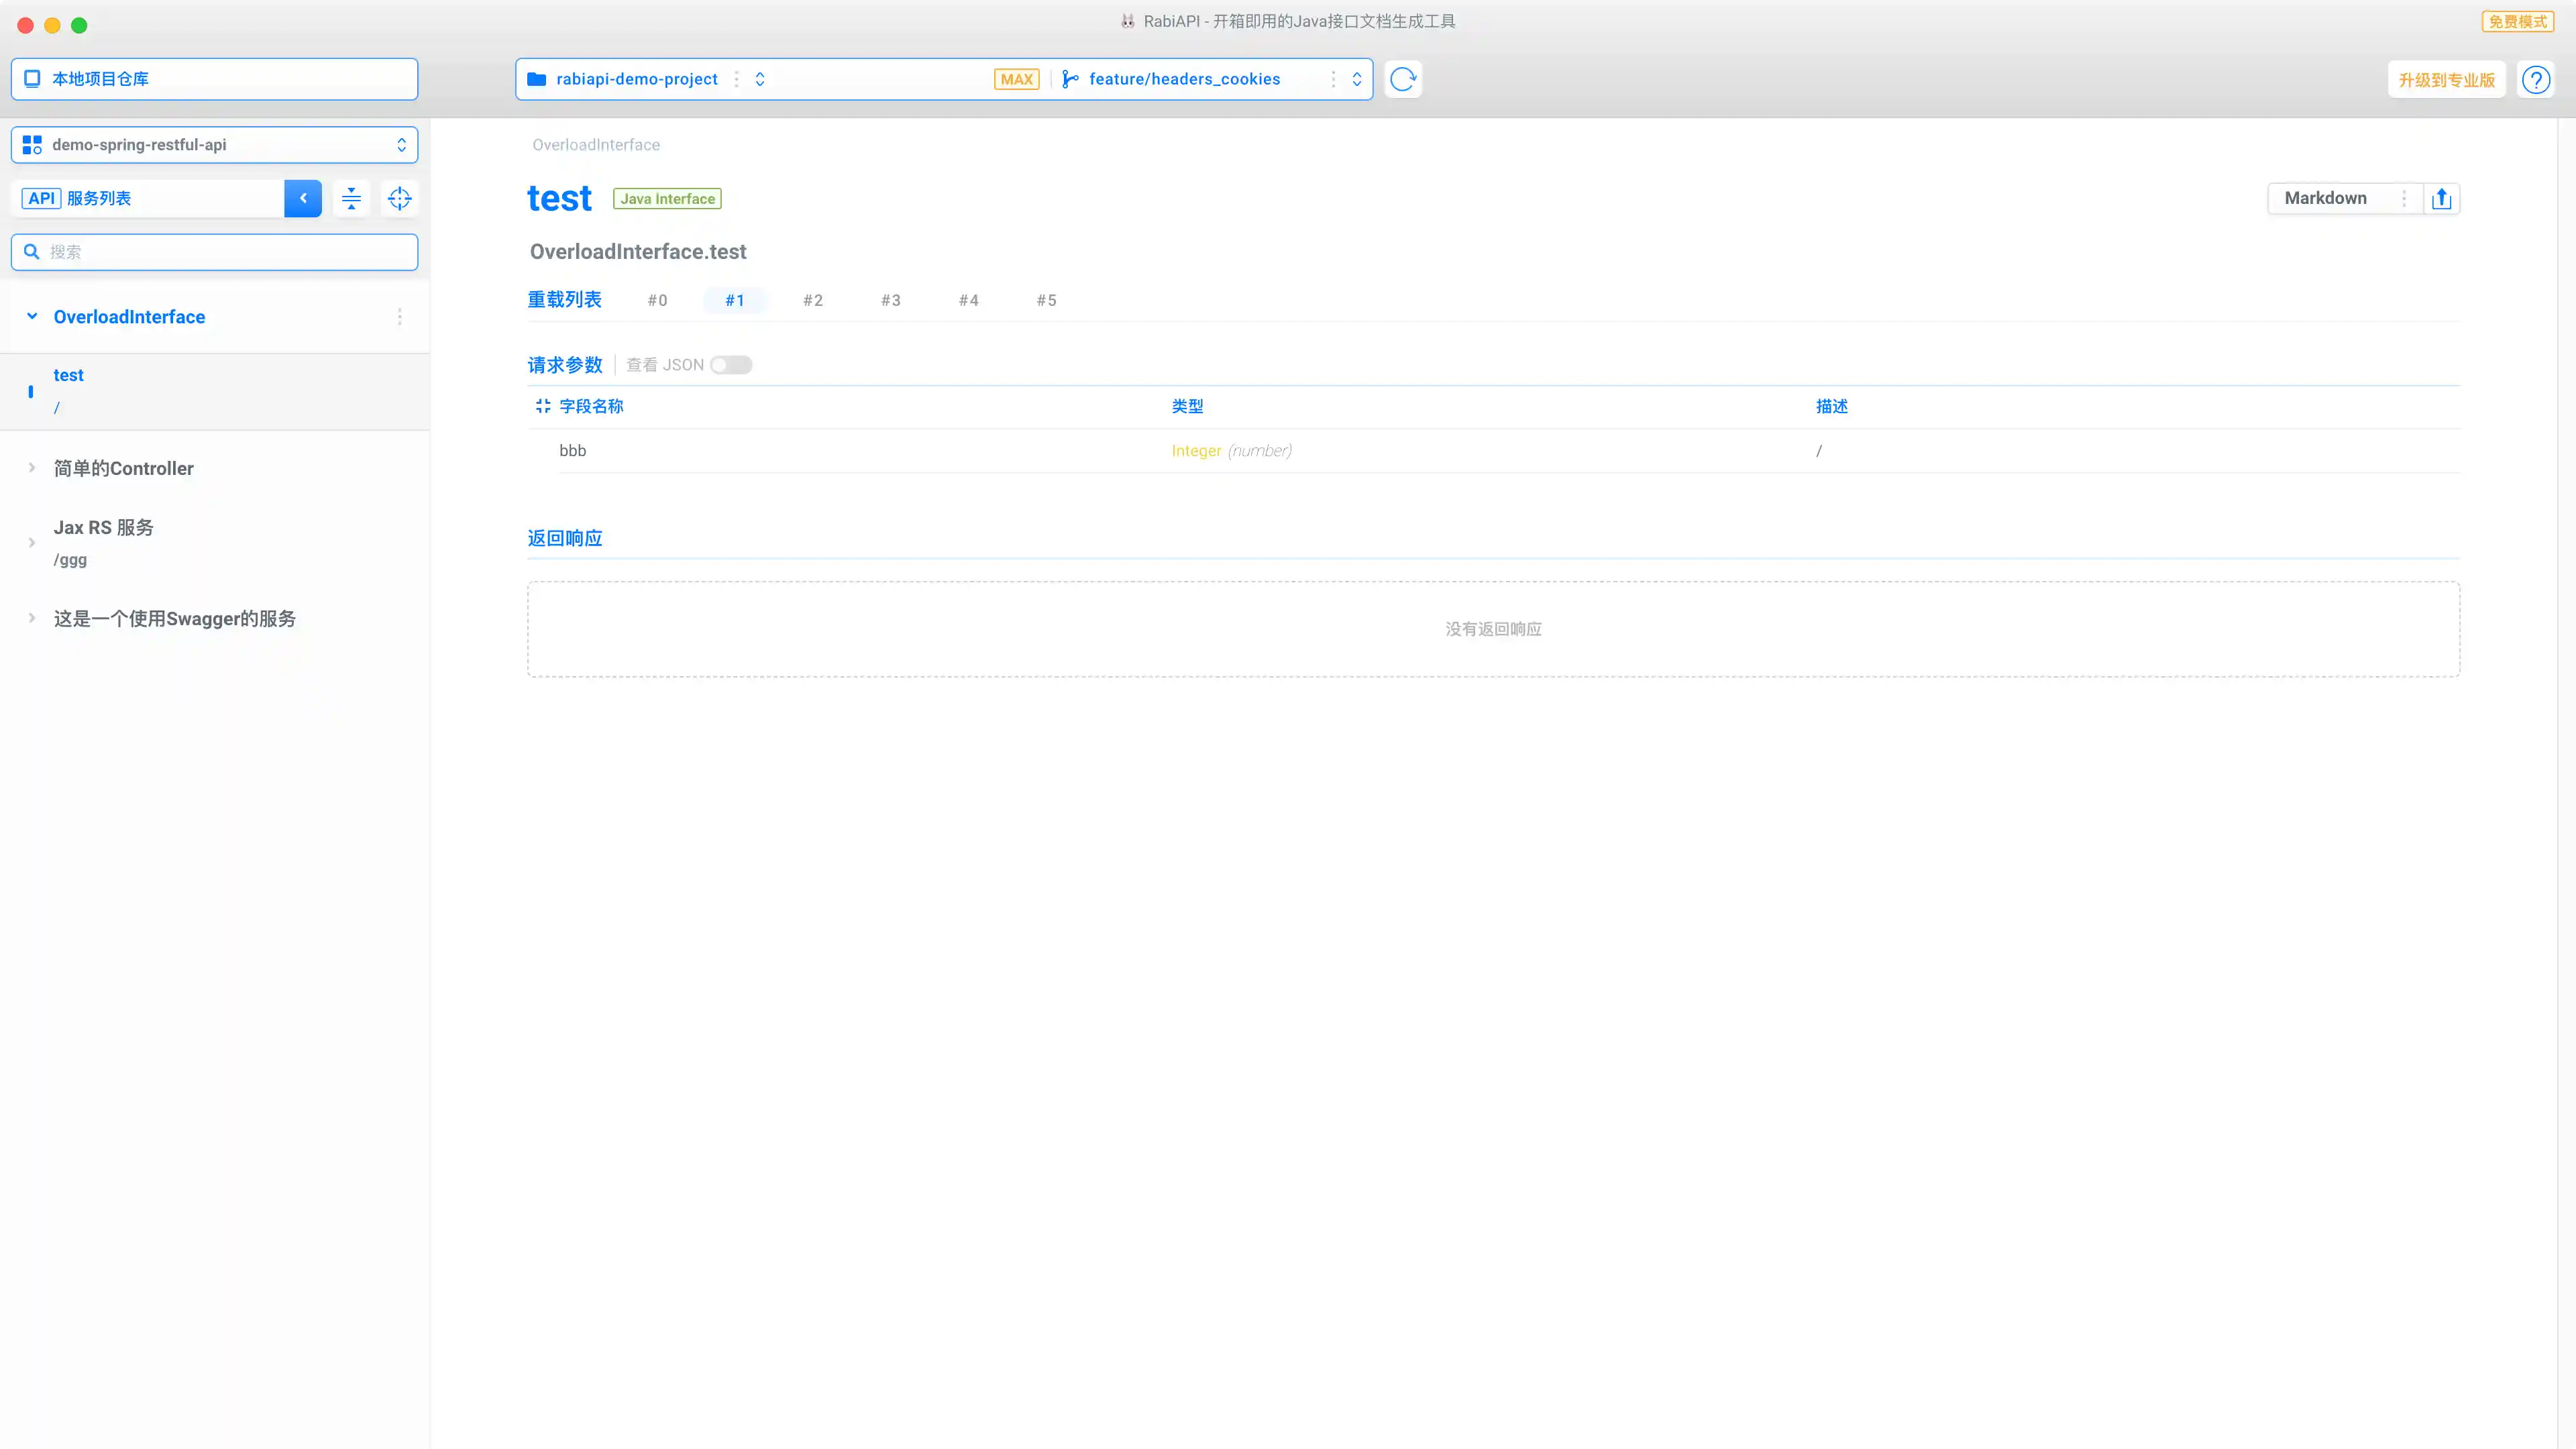The height and width of the screenshot is (1449, 2576).
Task: Click the field table collapse-all icon
Action: [x=543, y=406]
